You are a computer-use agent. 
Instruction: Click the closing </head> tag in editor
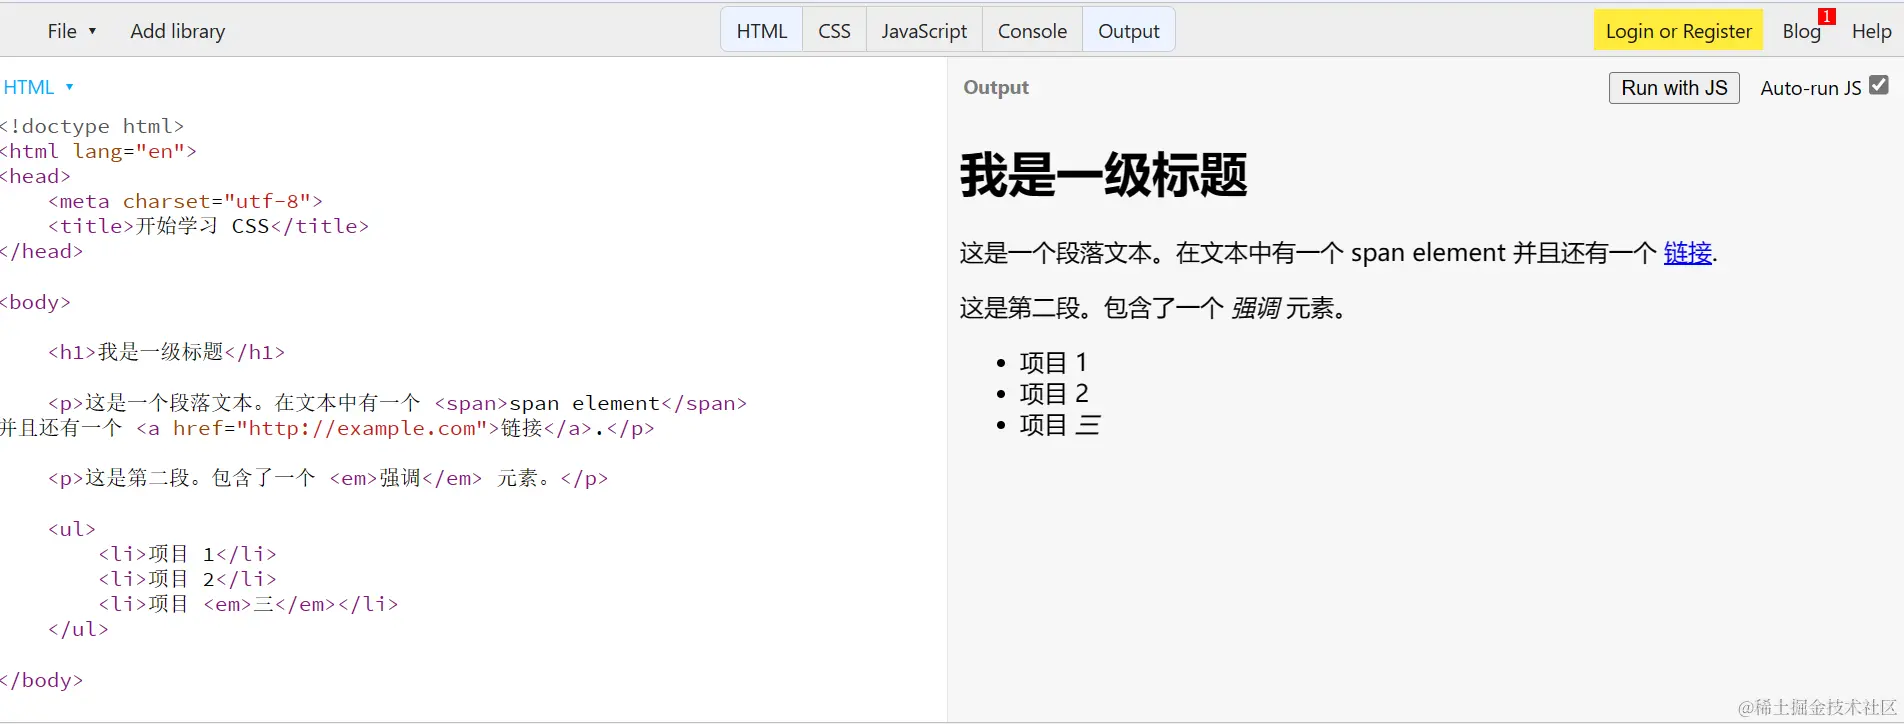coord(41,251)
